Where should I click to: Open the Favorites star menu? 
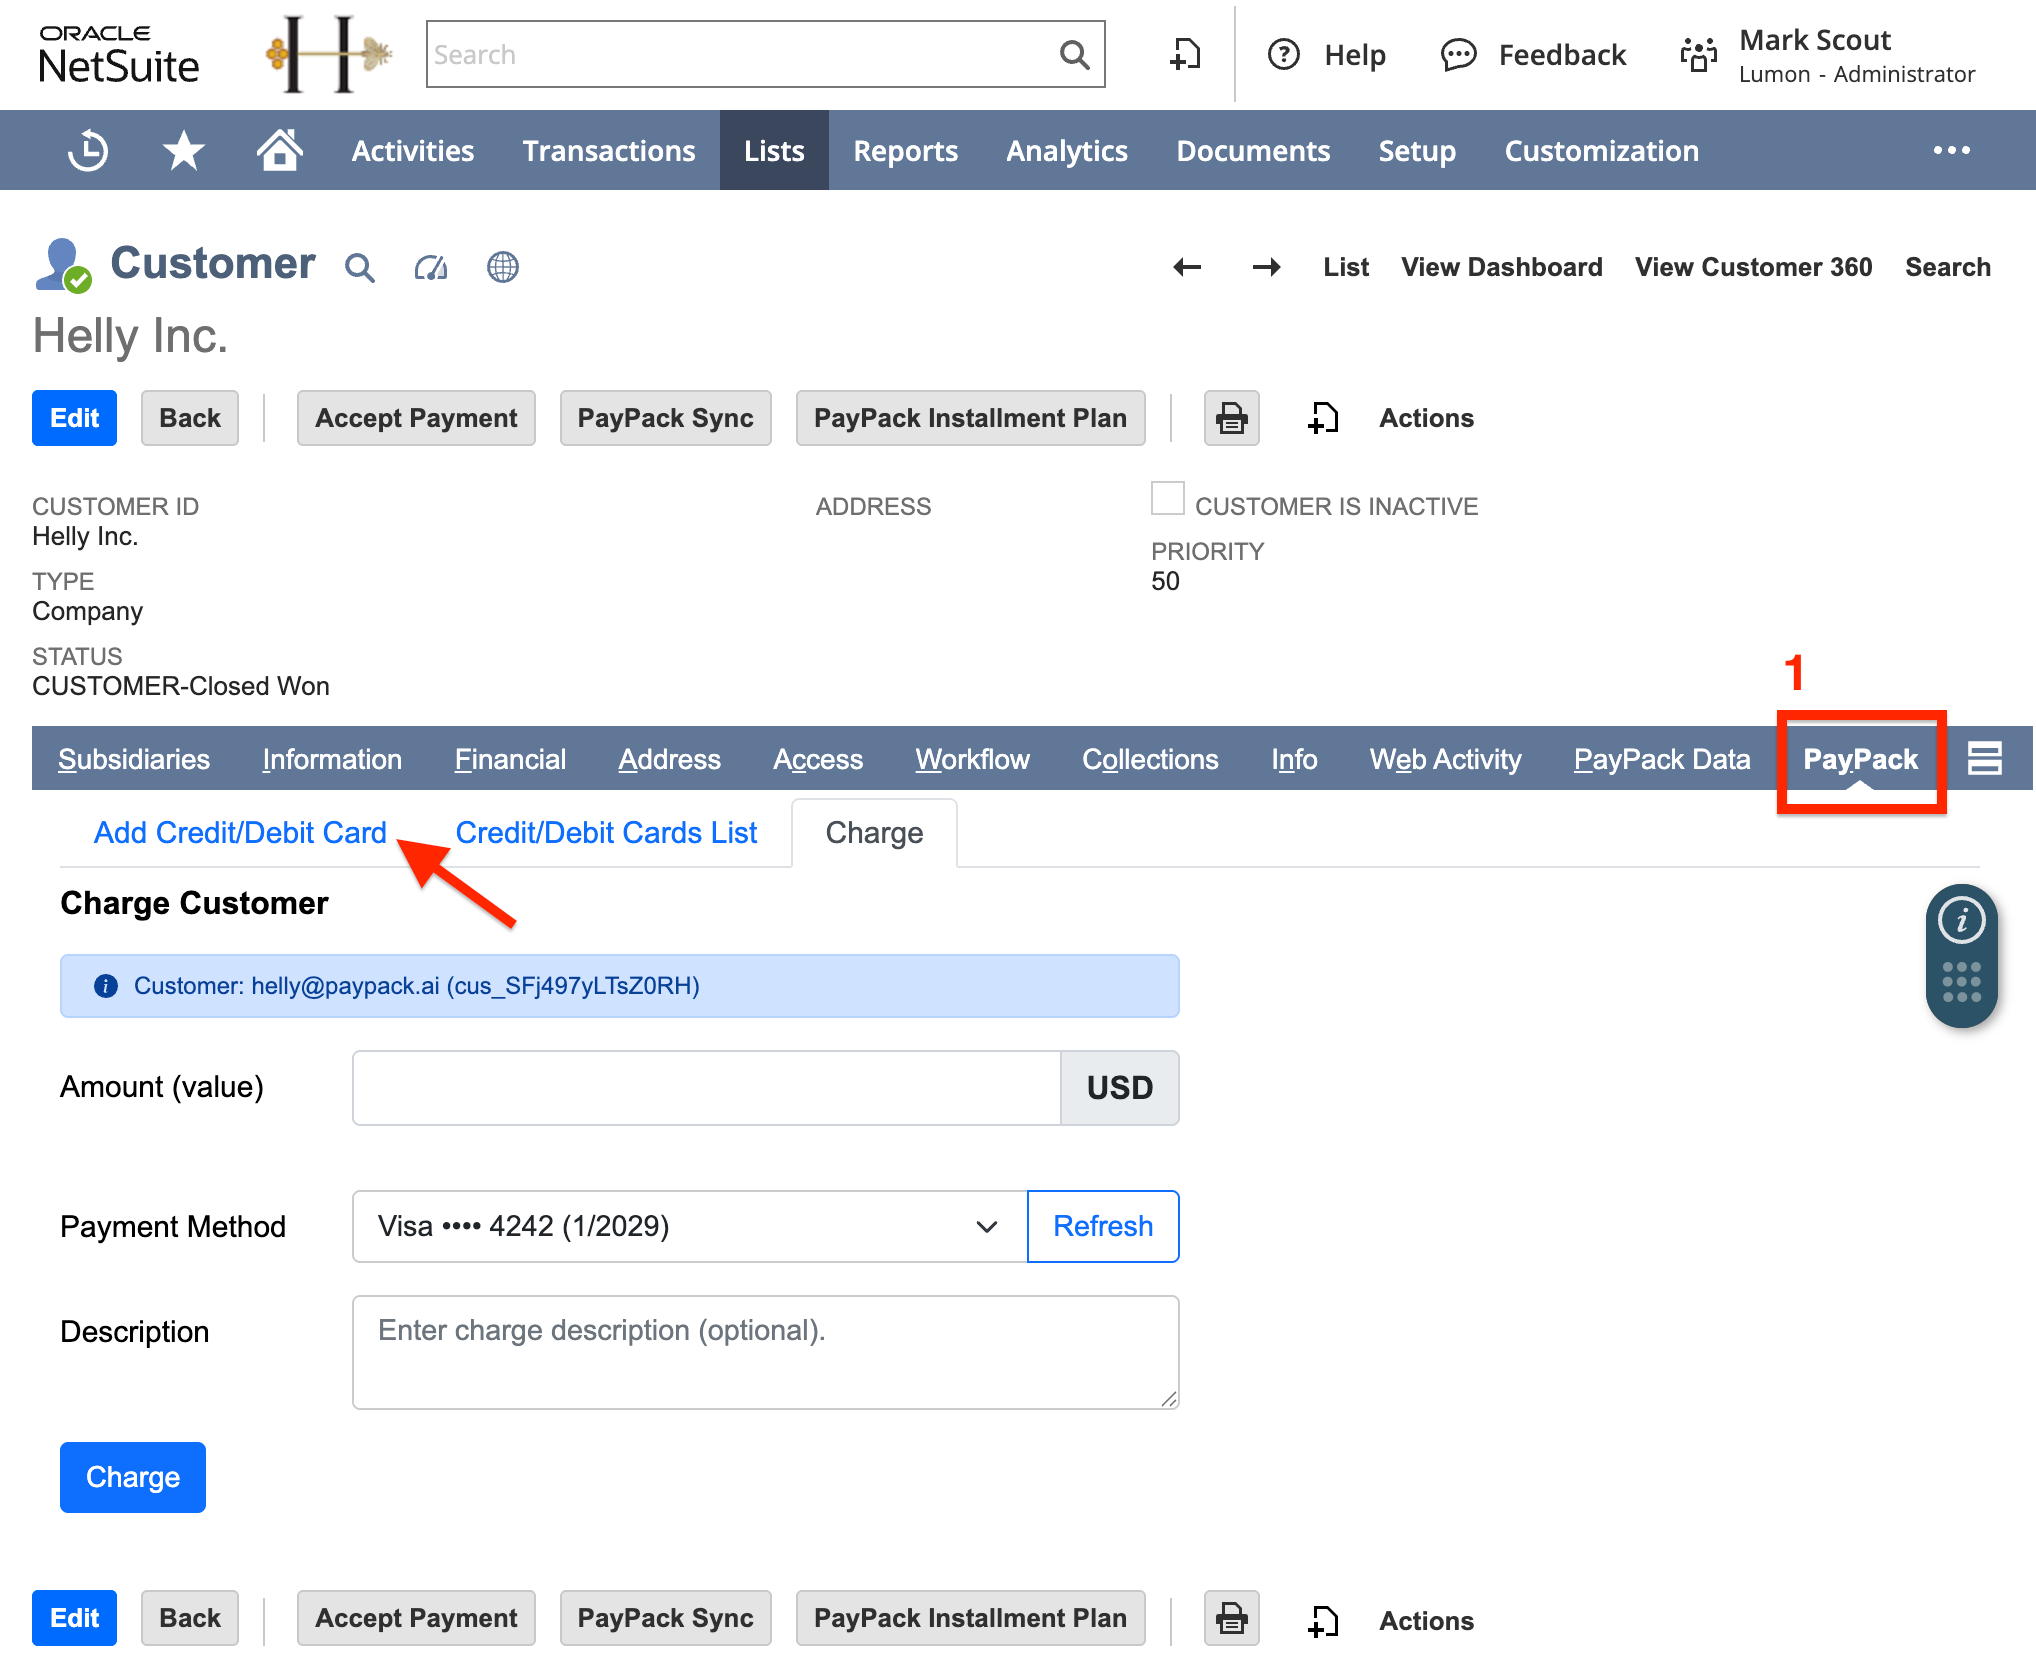[x=184, y=150]
